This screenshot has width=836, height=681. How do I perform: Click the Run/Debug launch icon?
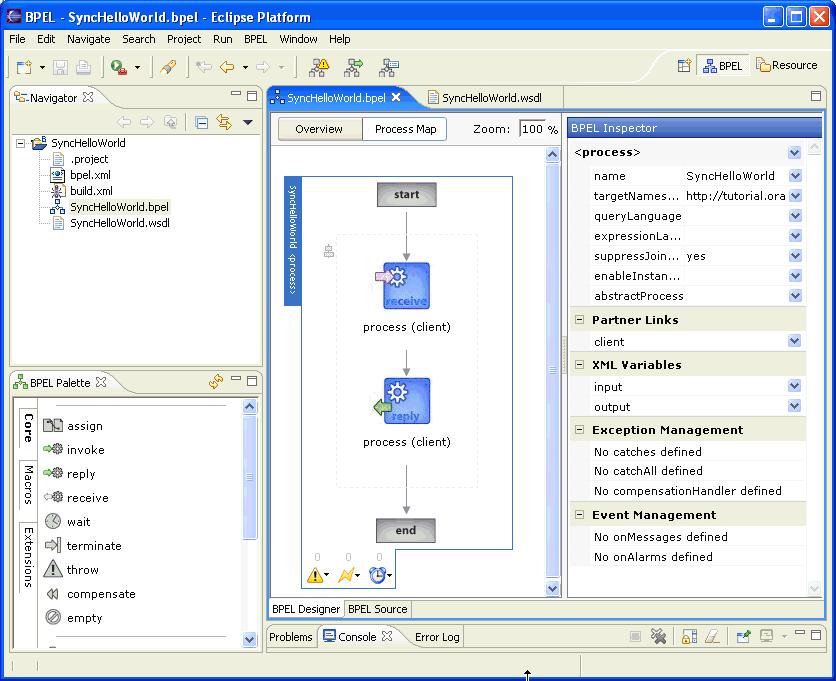click(x=118, y=67)
